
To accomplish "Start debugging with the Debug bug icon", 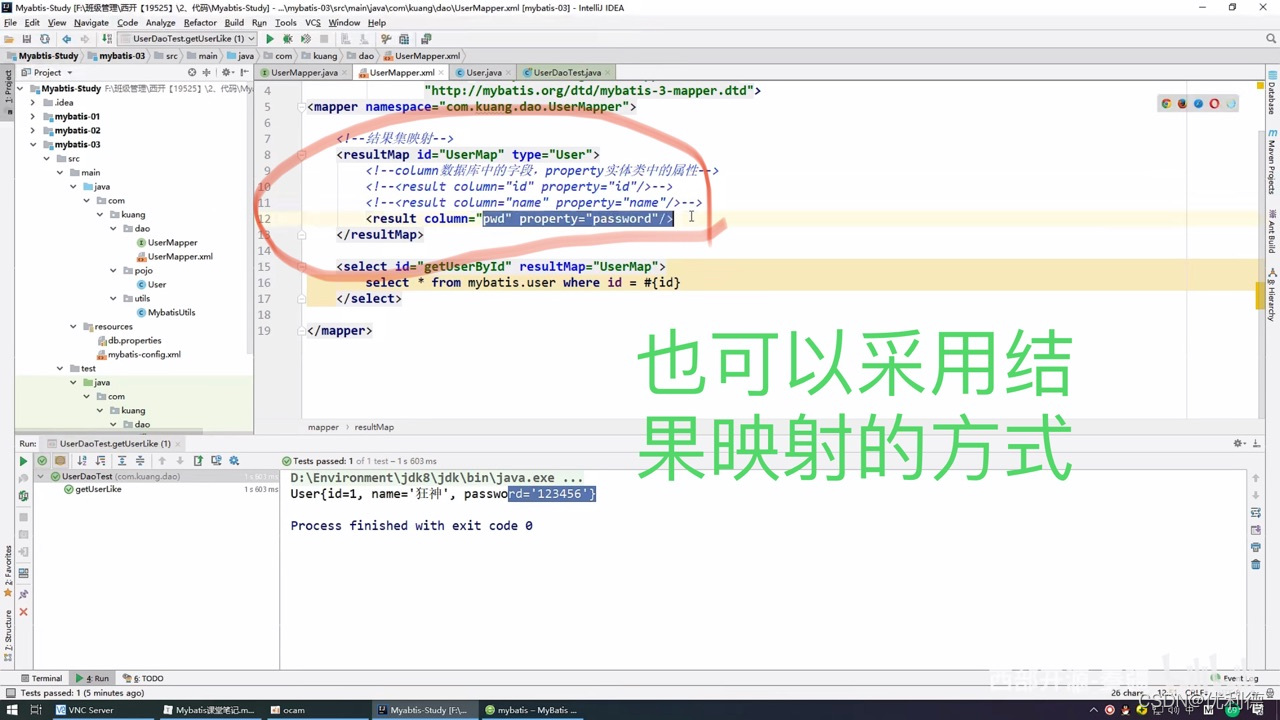I will [288, 39].
